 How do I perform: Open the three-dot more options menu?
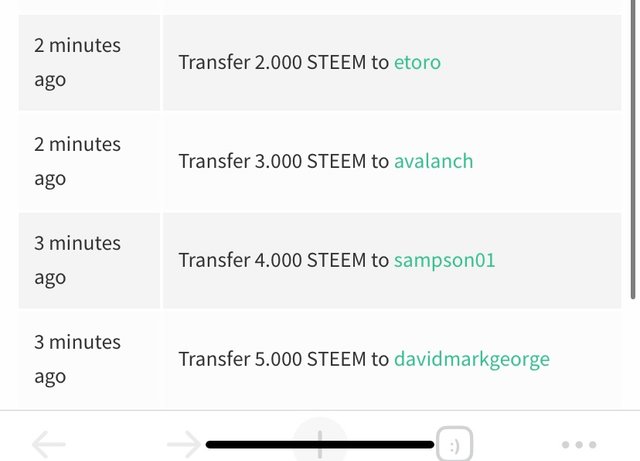[579, 444]
